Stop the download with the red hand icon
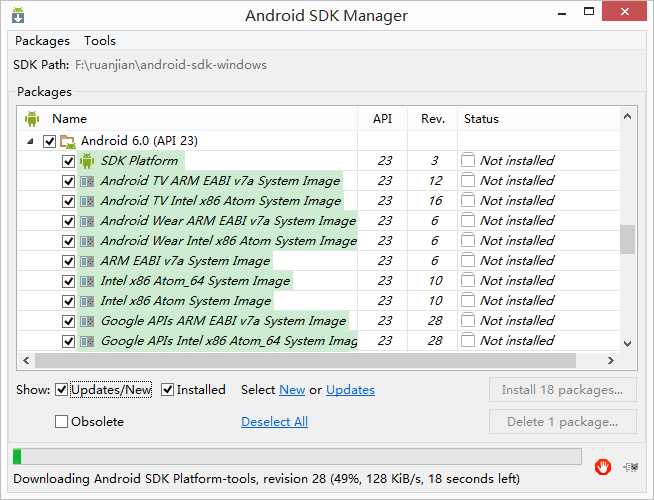 (603, 467)
